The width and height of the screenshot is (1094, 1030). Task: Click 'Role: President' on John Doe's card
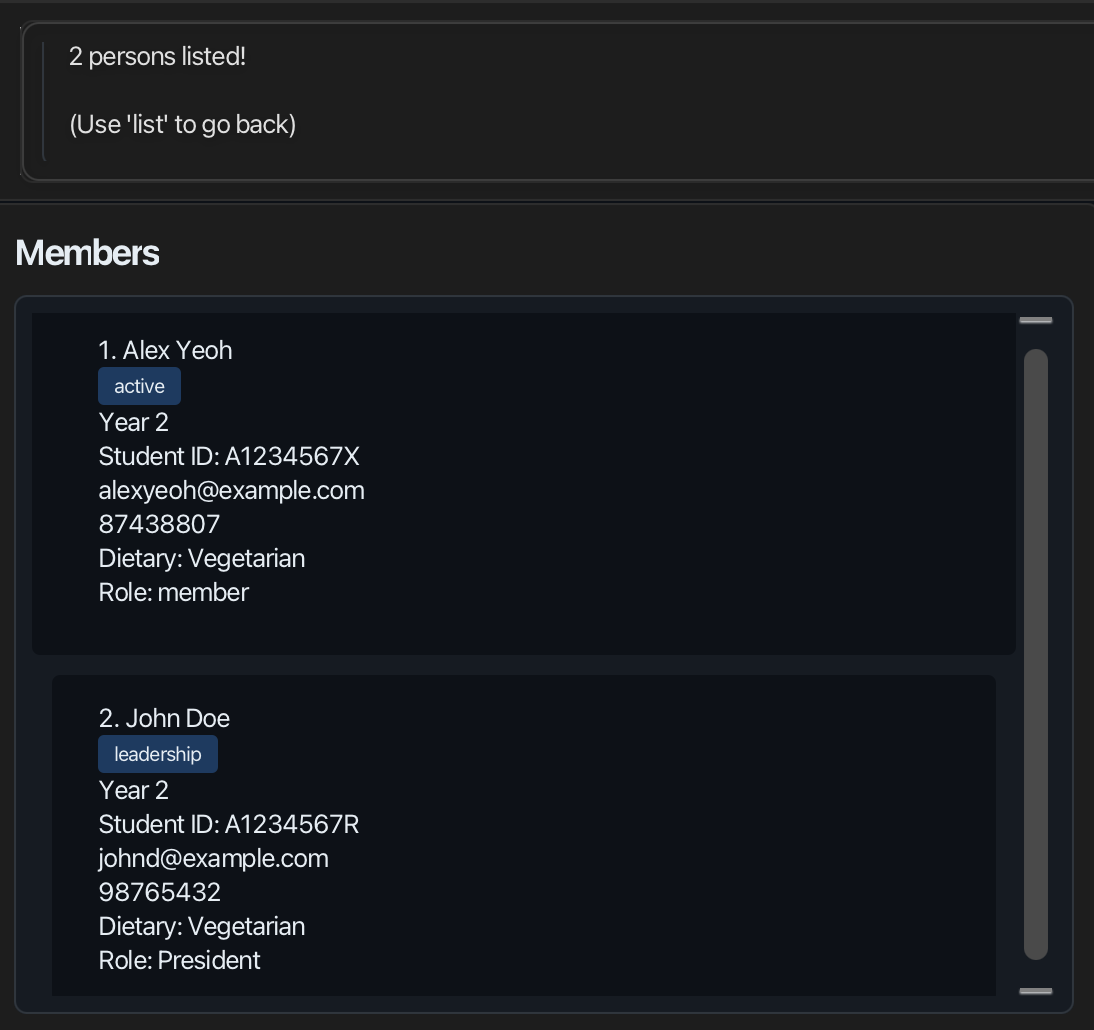179,960
